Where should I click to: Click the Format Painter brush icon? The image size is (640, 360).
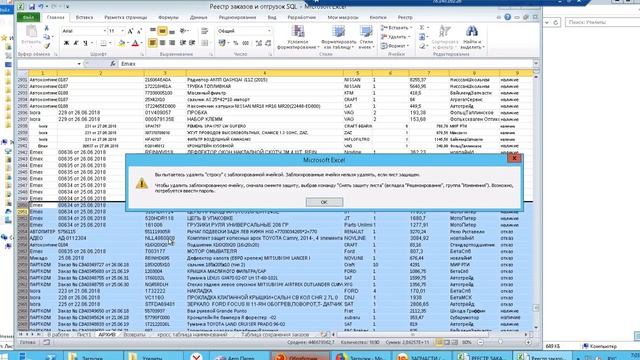[x=46, y=46]
